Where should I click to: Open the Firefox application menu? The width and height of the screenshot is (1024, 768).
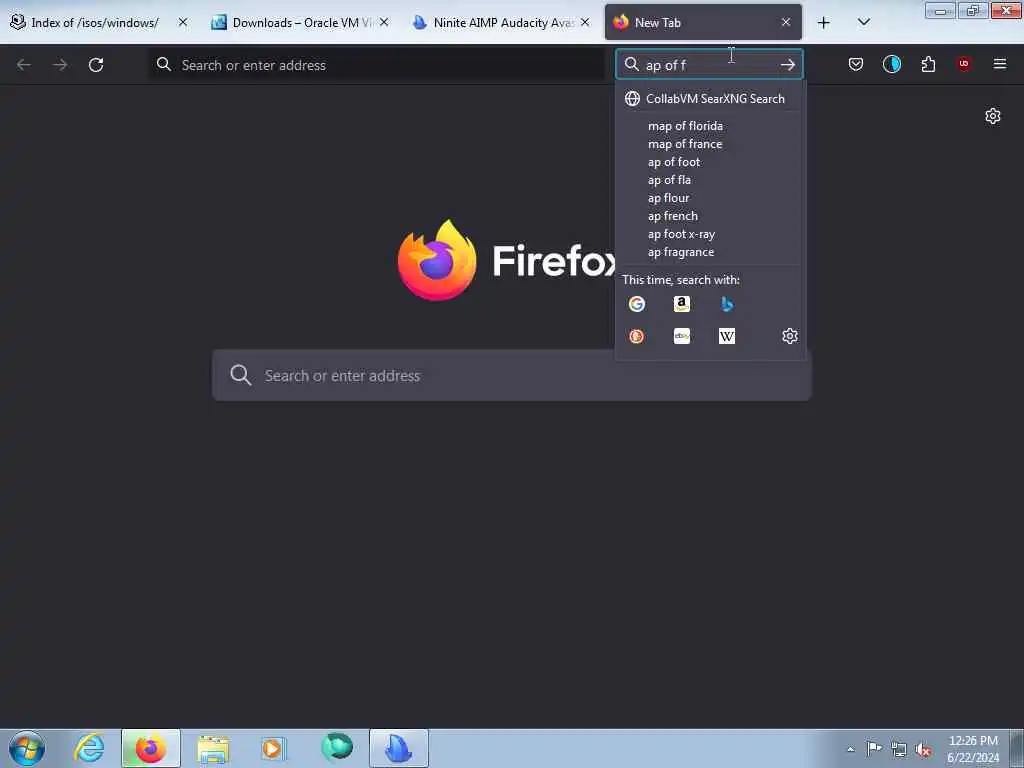(x=1000, y=64)
